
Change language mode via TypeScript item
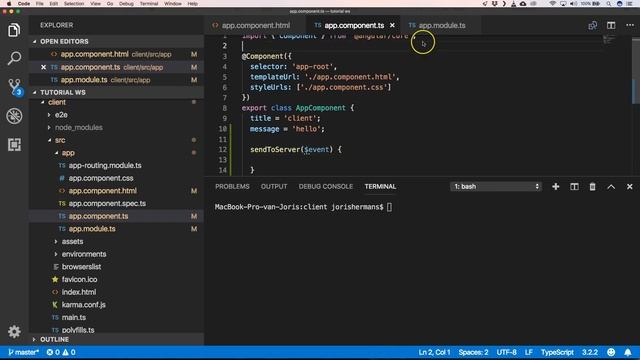coord(557,352)
